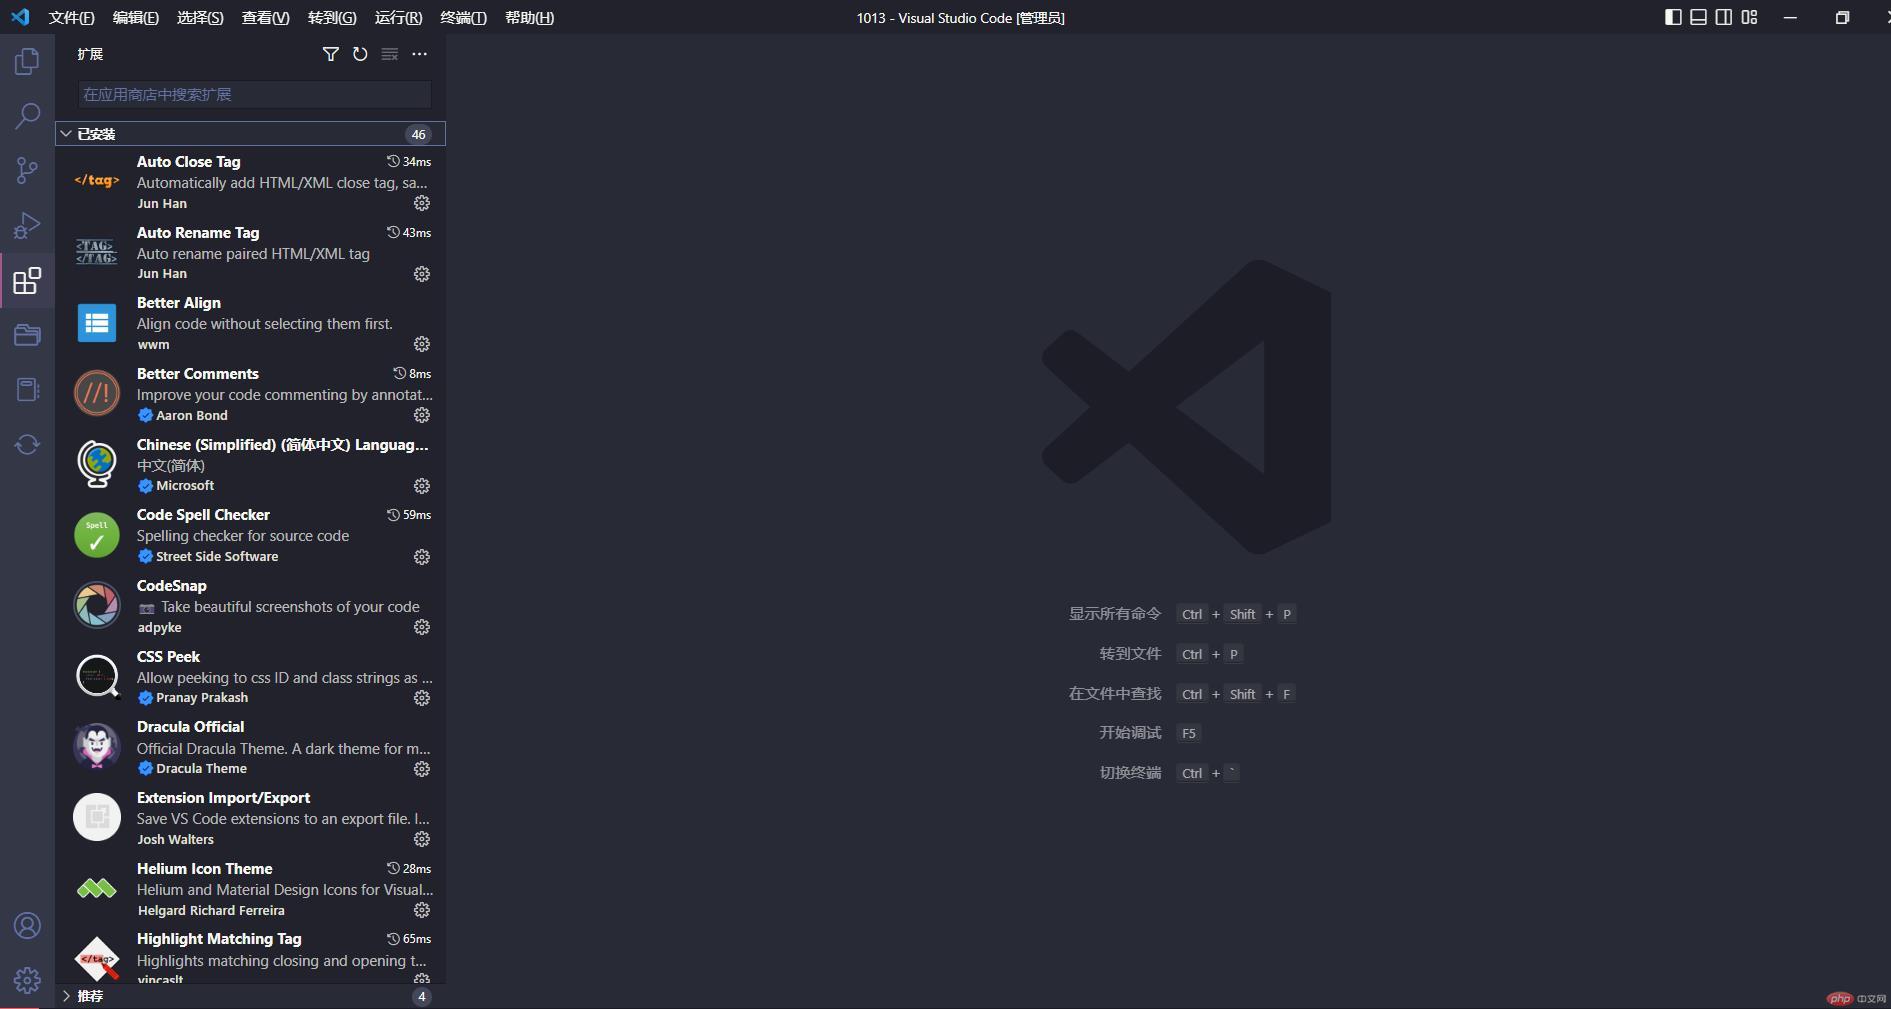Open the 文件(F) menu
The width and height of the screenshot is (1891, 1009).
[71, 18]
